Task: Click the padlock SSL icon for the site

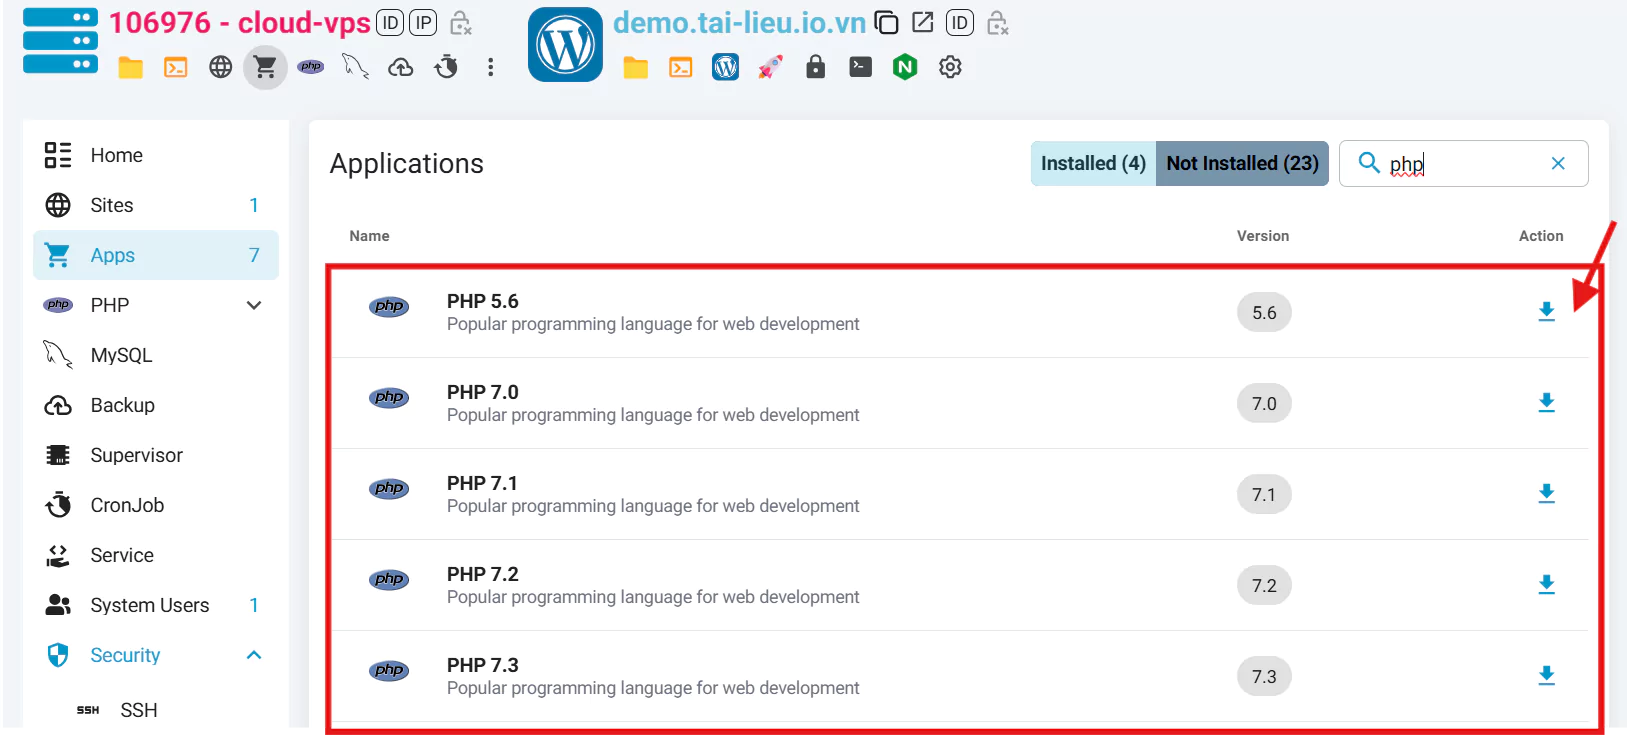Action: 816,67
